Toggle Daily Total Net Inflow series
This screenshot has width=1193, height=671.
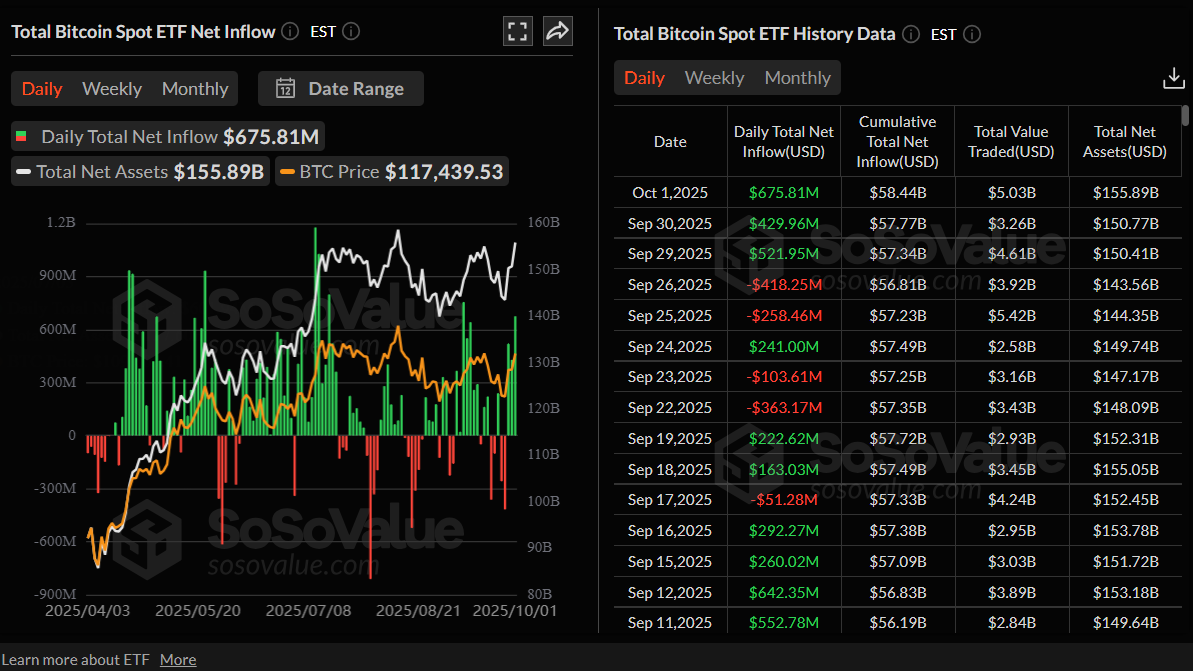pyautogui.click(x=166, y=137)
